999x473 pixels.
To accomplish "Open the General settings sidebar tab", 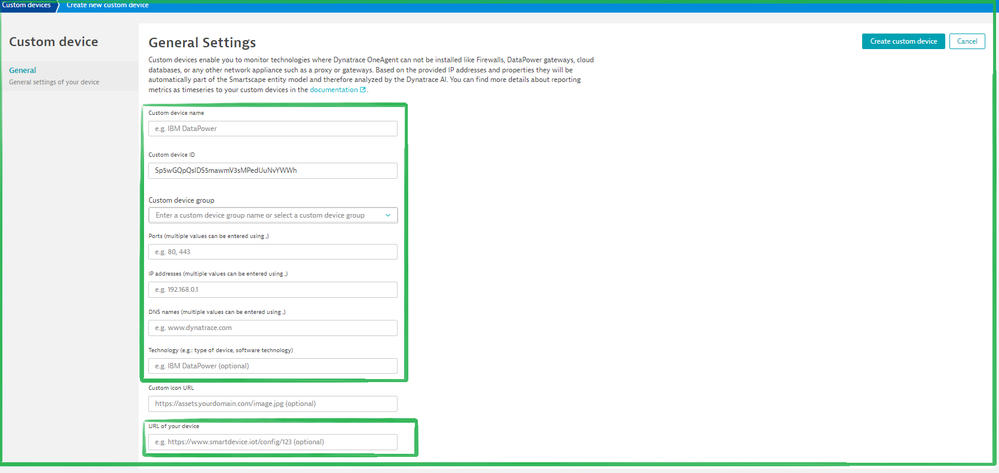I will [x=22, y=71].
